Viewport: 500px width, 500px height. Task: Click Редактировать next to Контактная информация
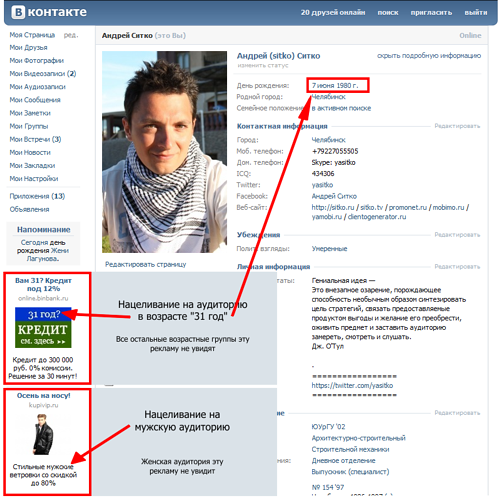click(457, 126)
